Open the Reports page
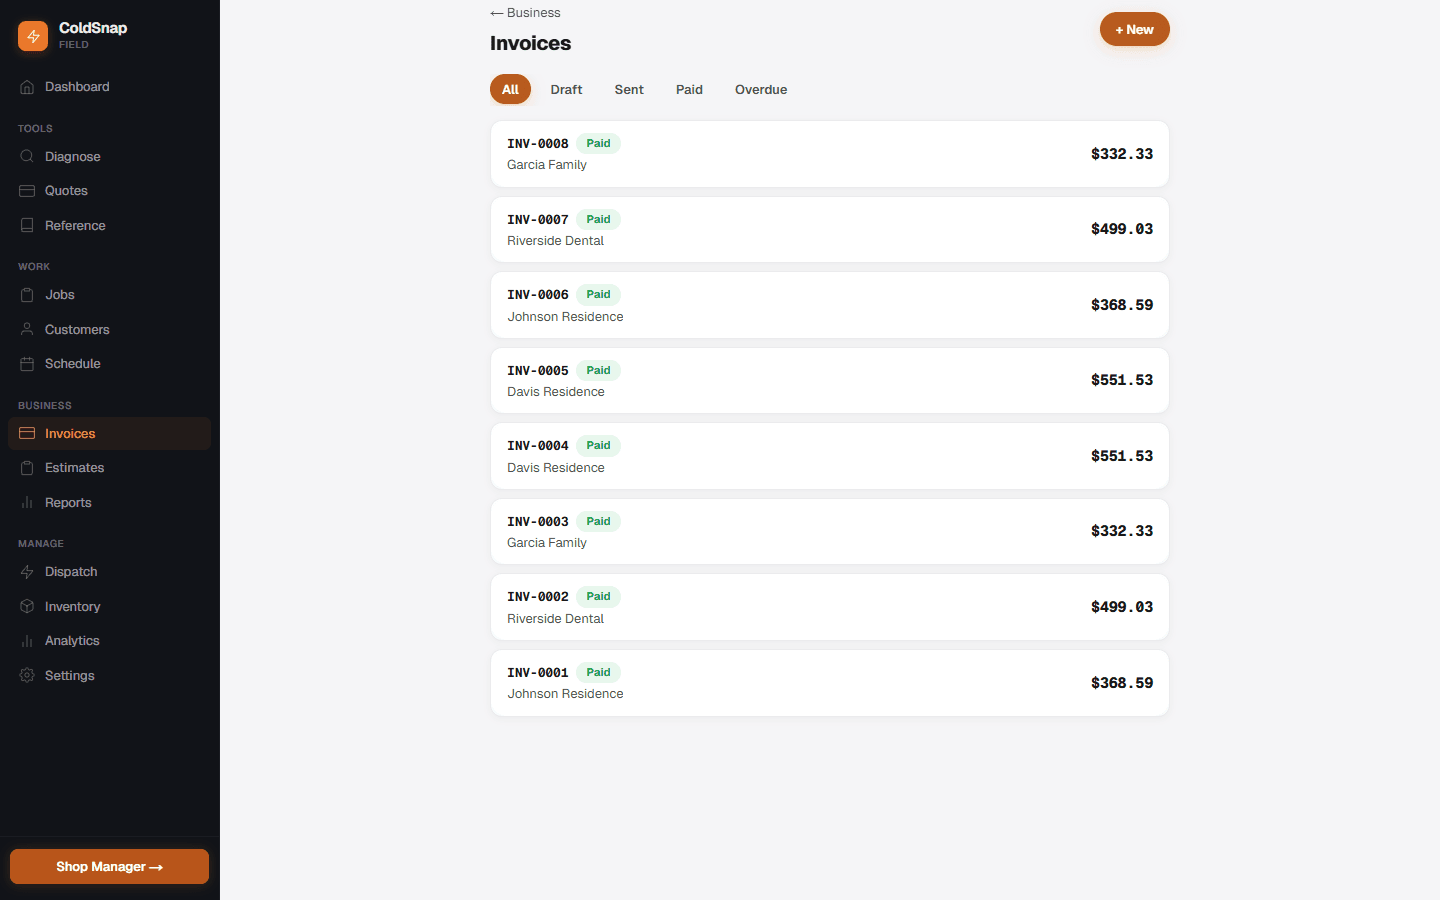Image resolution: width=1440 pixels, height=900 pixels. coord(109,502)
